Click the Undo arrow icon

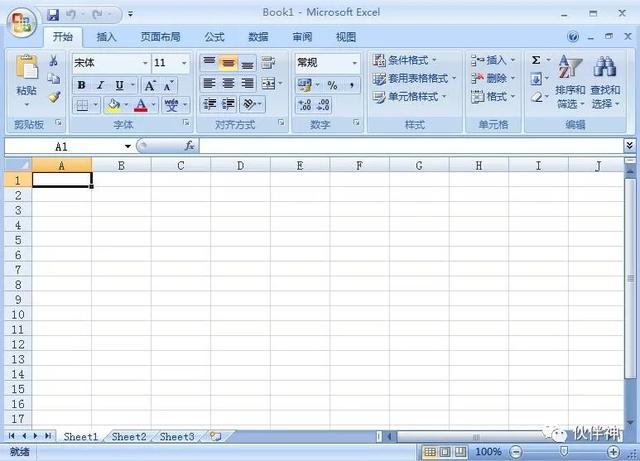71,15
